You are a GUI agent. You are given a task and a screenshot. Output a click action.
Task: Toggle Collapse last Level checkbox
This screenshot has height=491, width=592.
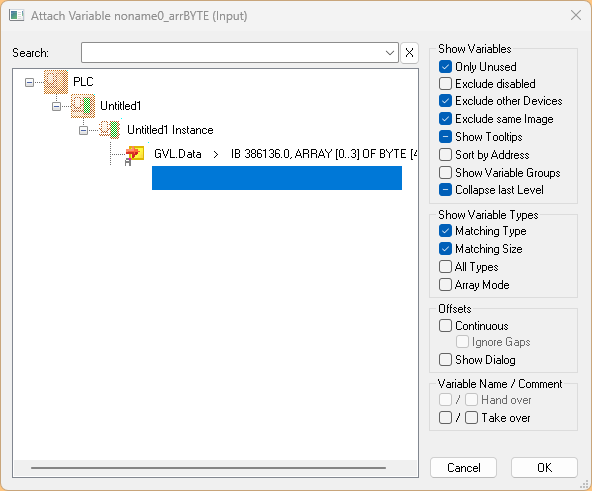446,190
